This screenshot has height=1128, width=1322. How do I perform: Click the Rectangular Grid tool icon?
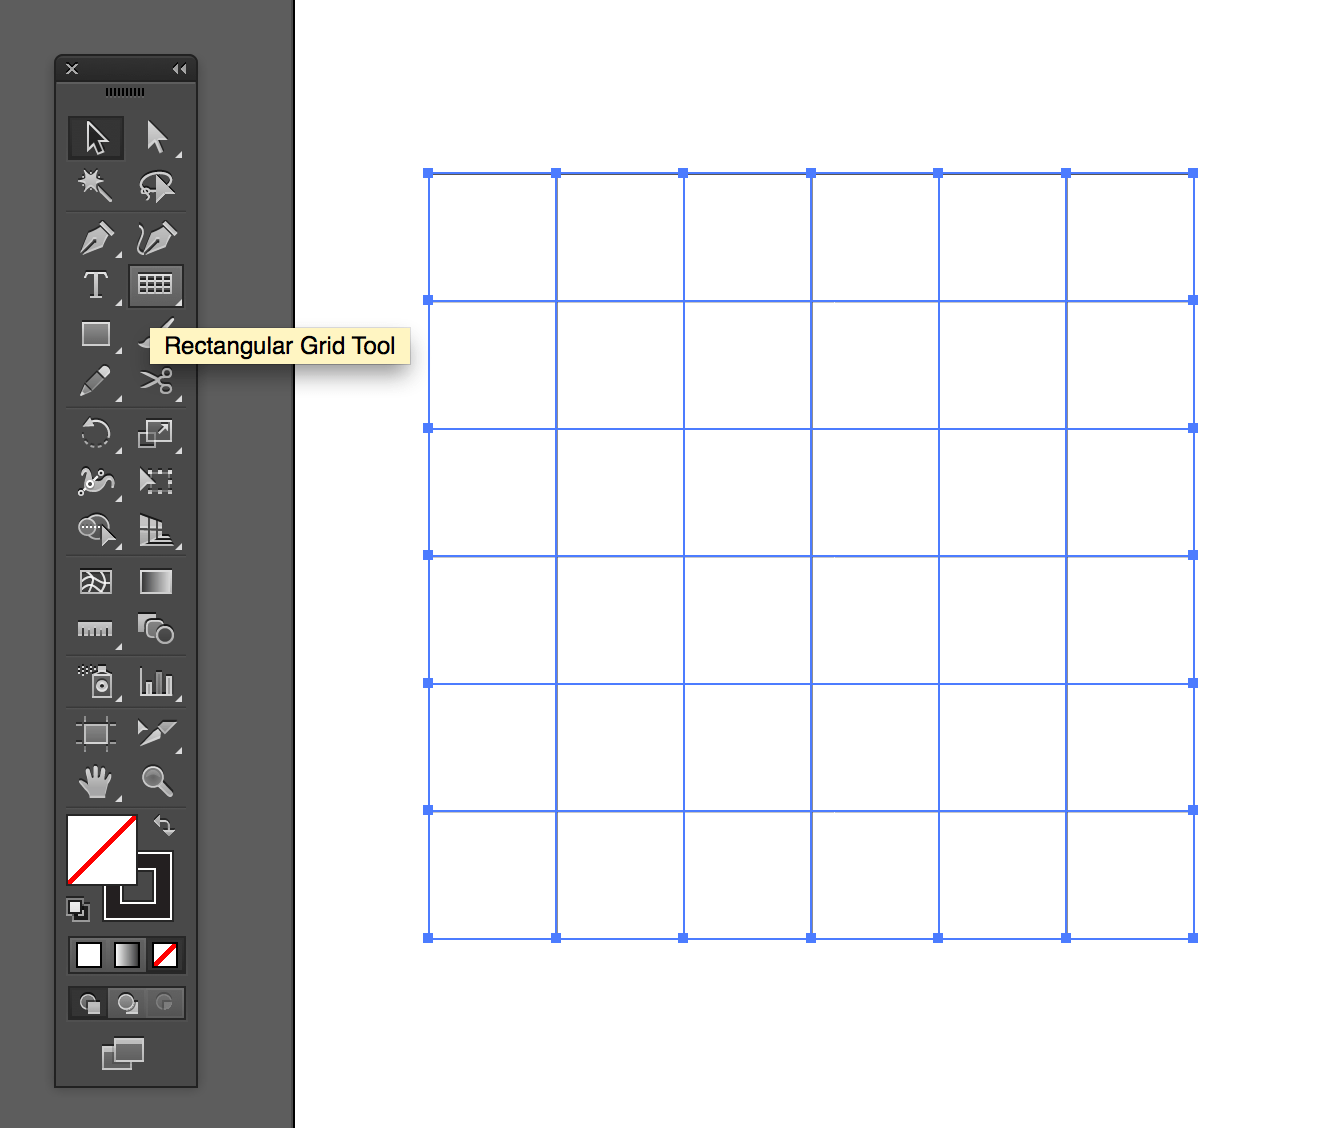click(155, 285)
